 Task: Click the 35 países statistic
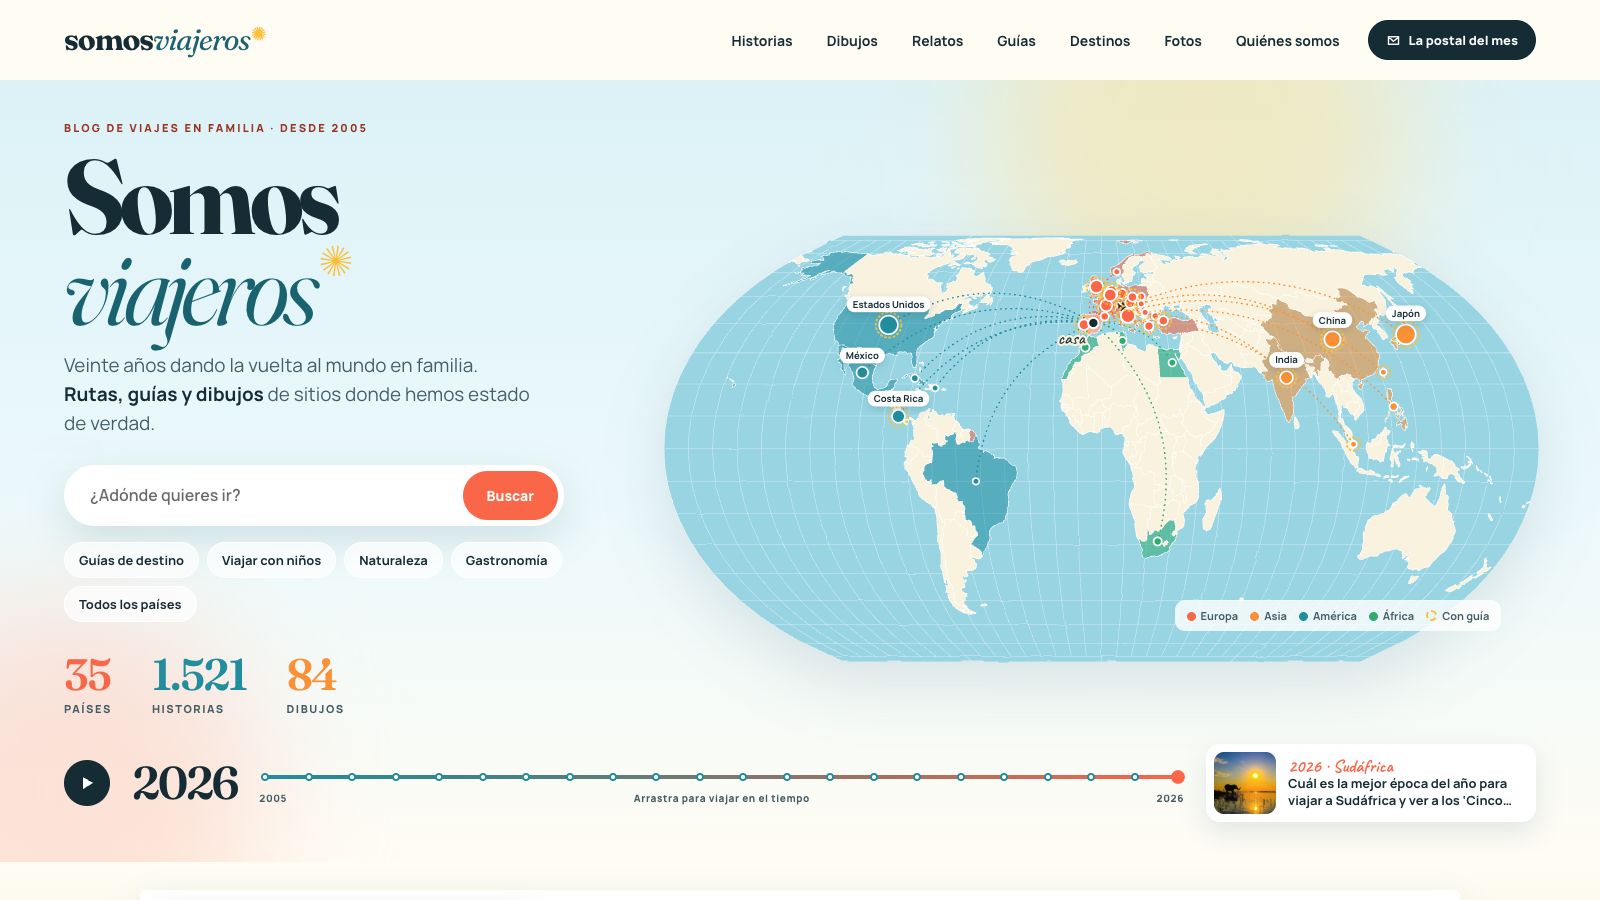pyautogui.click(x=88, y=685)
